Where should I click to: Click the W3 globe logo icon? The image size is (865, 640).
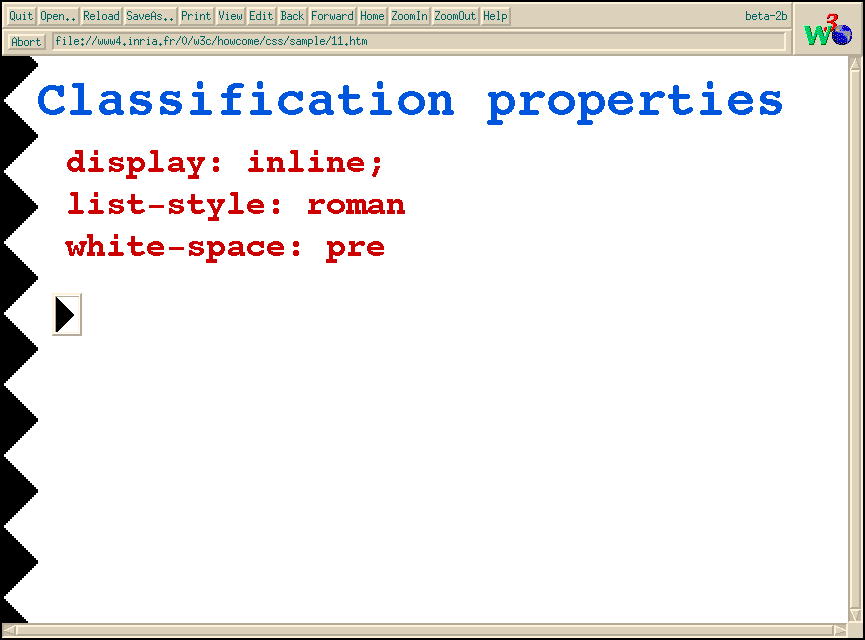[828, 29]
